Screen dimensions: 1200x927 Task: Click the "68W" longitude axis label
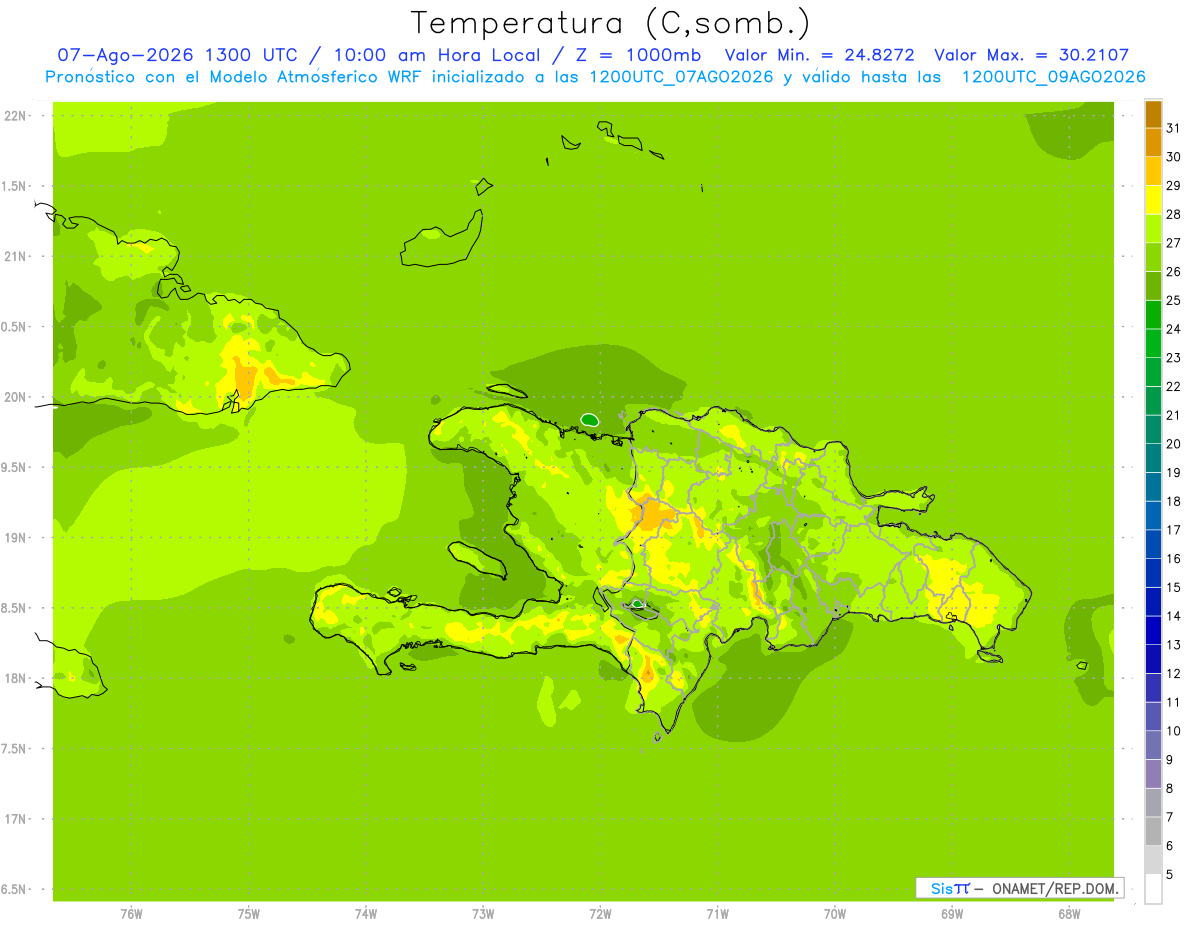(1069, 914)
